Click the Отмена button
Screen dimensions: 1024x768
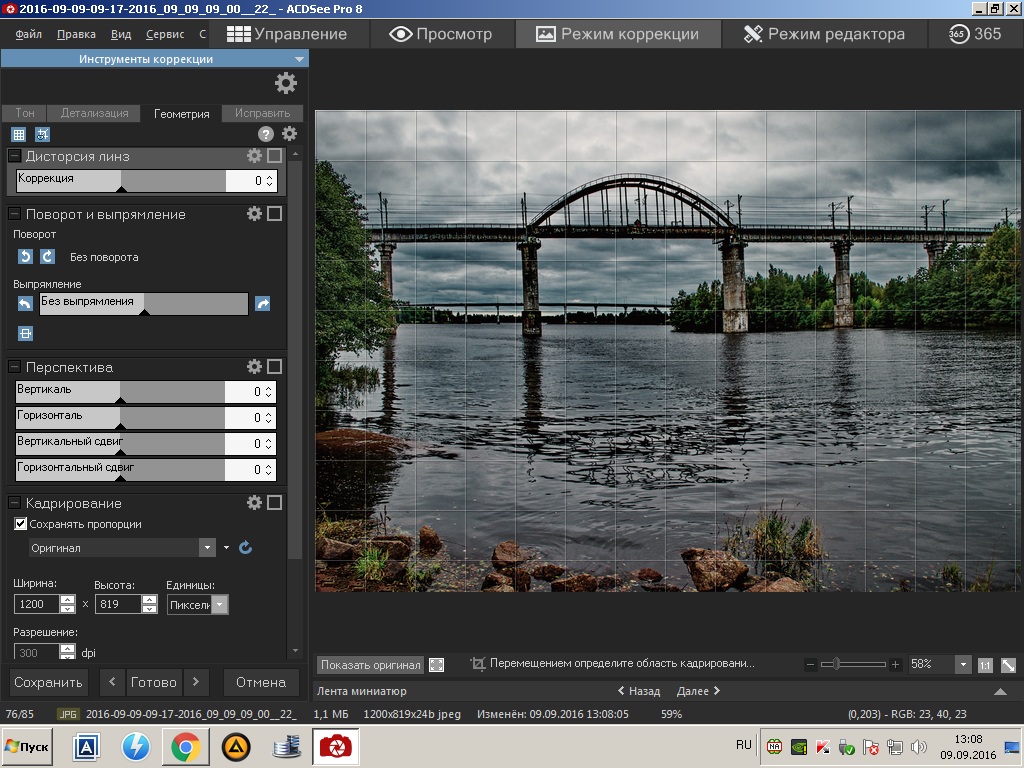click(x=261, y=682)
